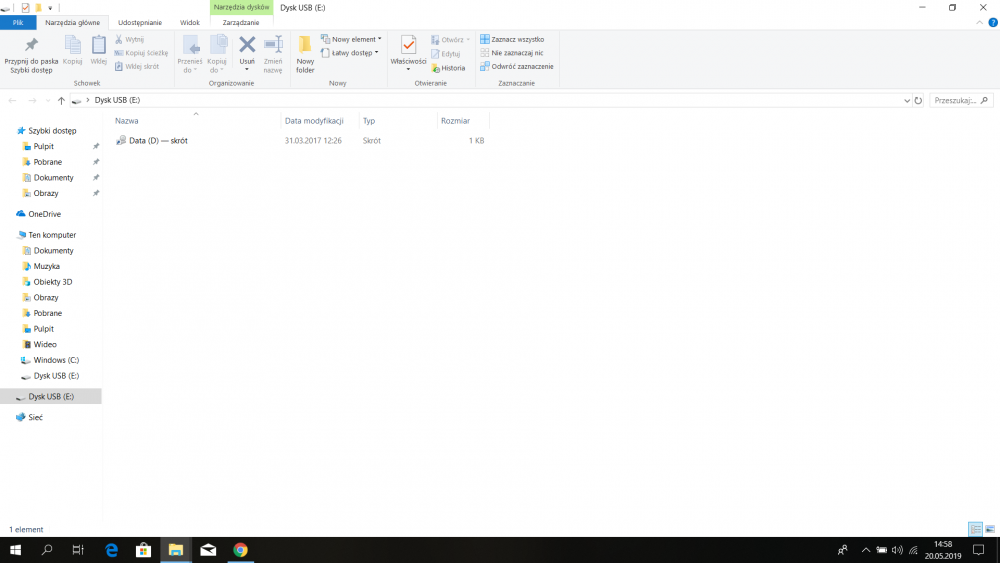The width and height of the screenshot is (1000, 563).
Task: Click the OneDrive cloud item in sidebar
Action: [44, 214]
